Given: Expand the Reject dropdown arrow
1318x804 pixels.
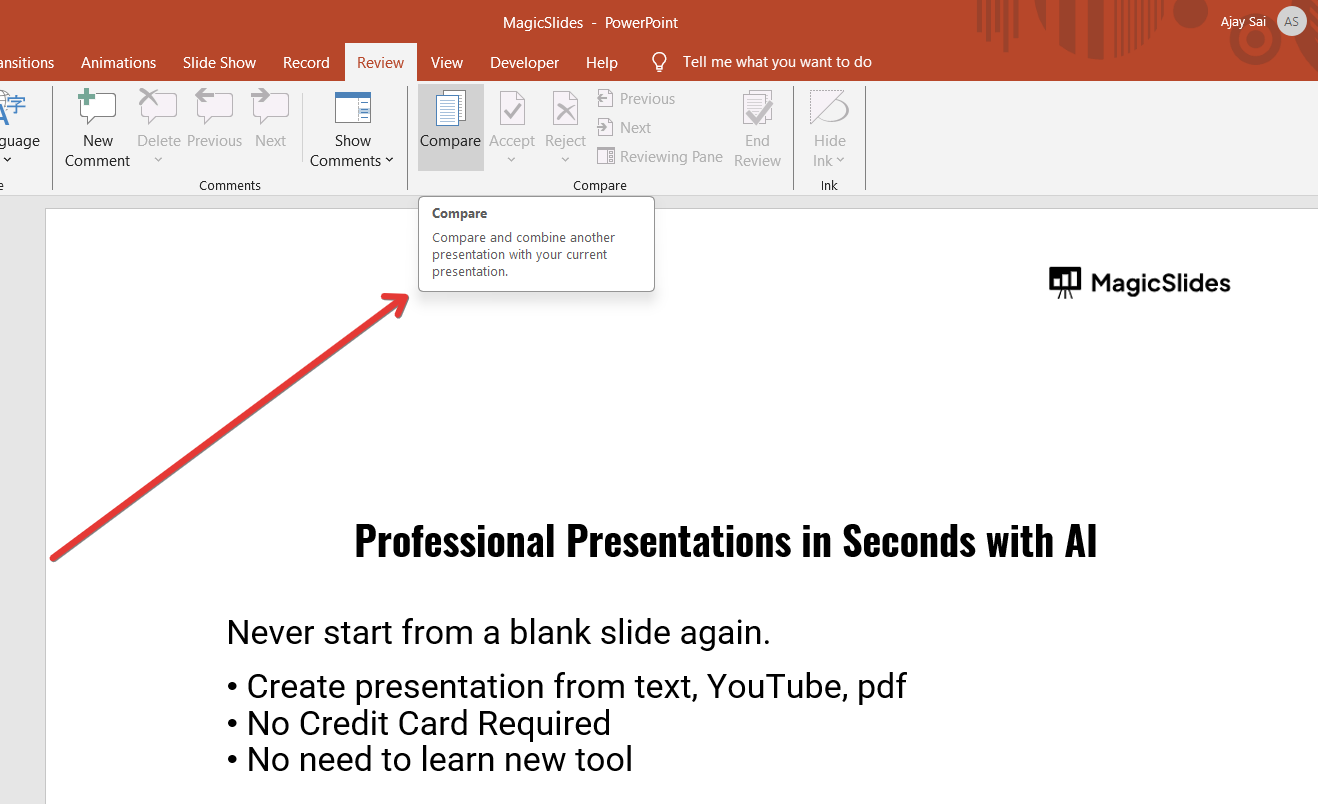Looking at the screenshot, I should 565,160.
